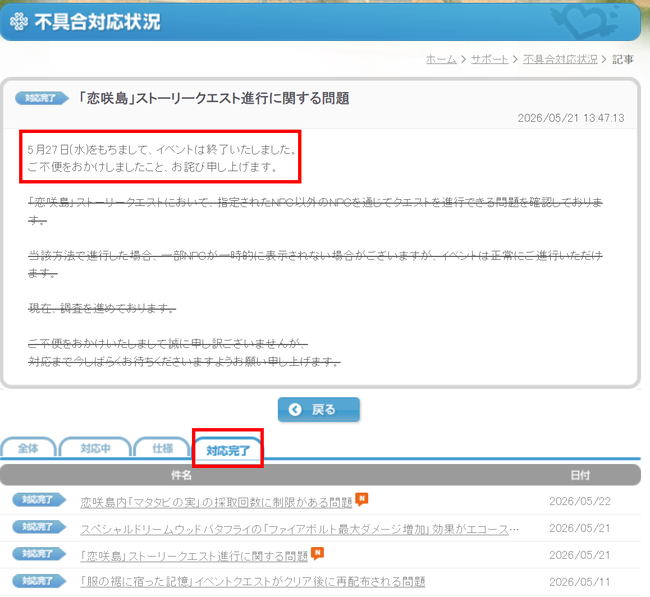Click 対応完了 status badge beside article title

click(42, 98)
